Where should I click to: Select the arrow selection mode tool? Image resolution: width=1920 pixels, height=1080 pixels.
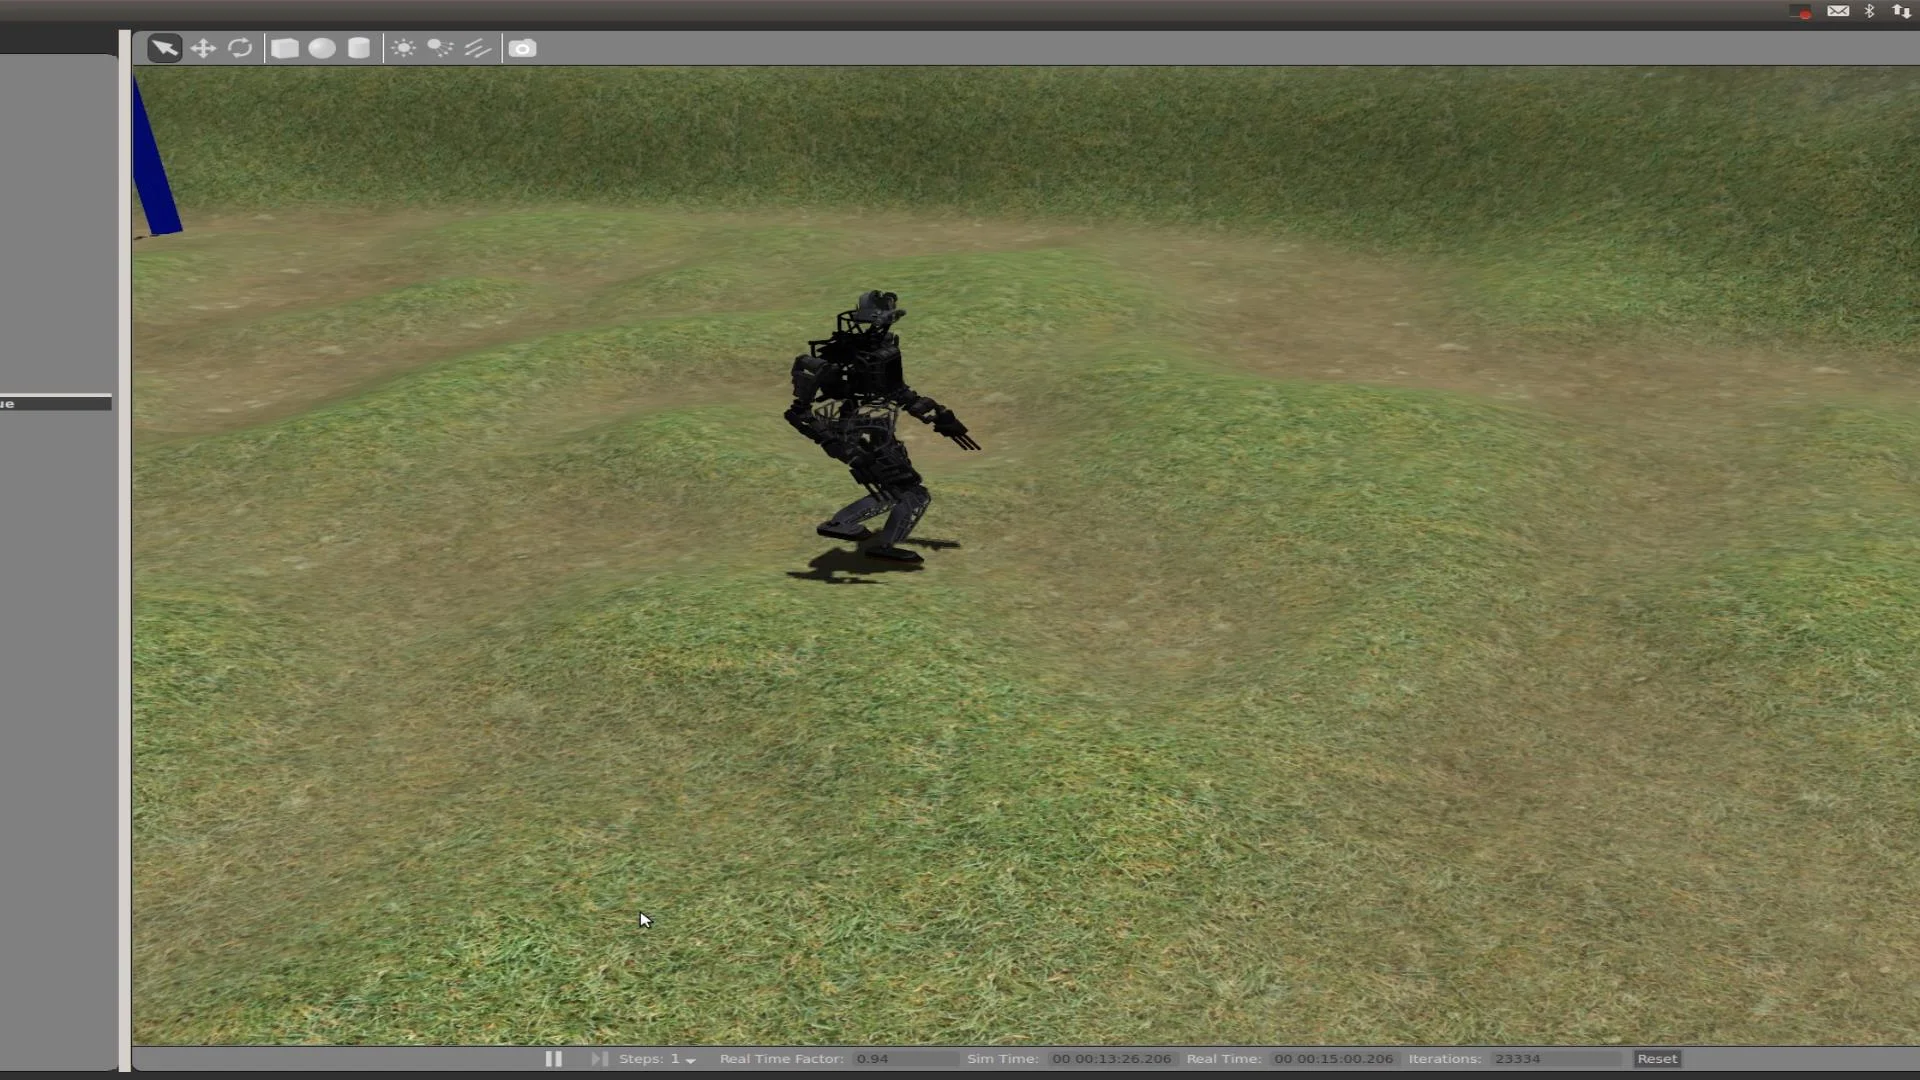click(165, 48)
